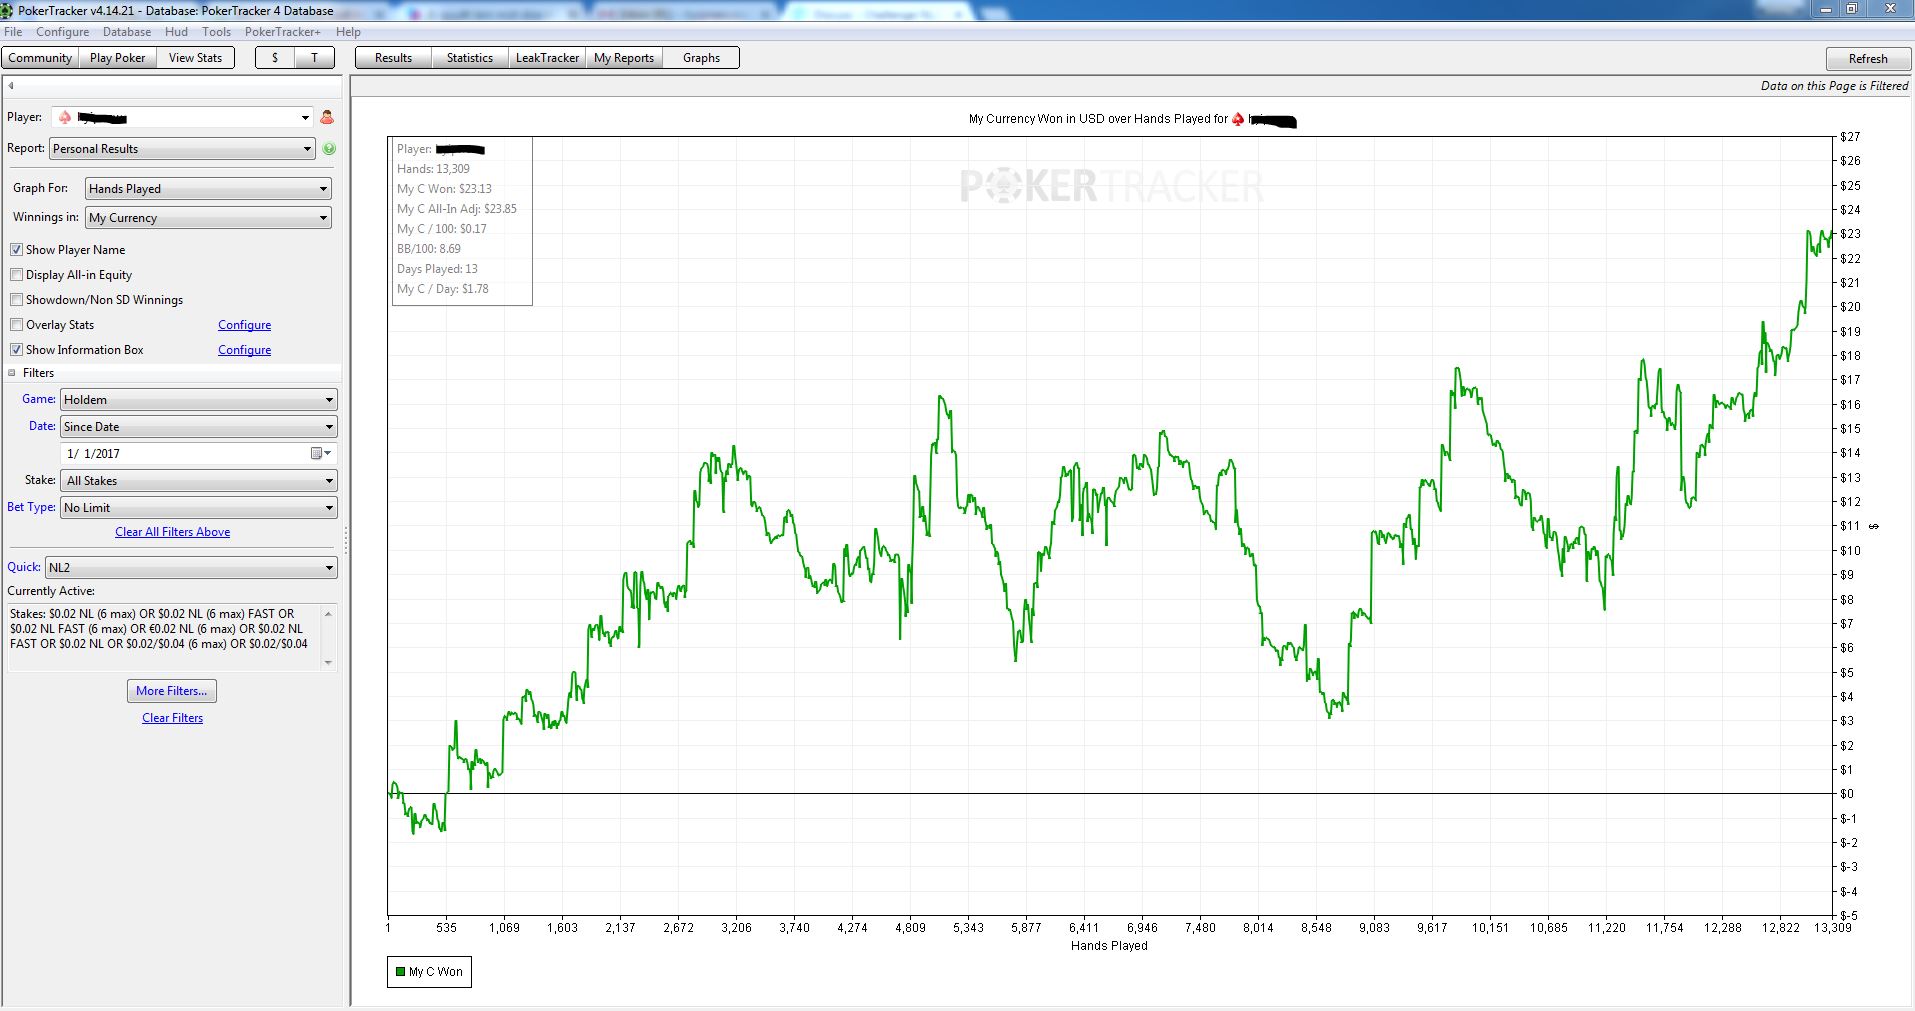
Task: Click the information box on the graph
Action: 462,221
